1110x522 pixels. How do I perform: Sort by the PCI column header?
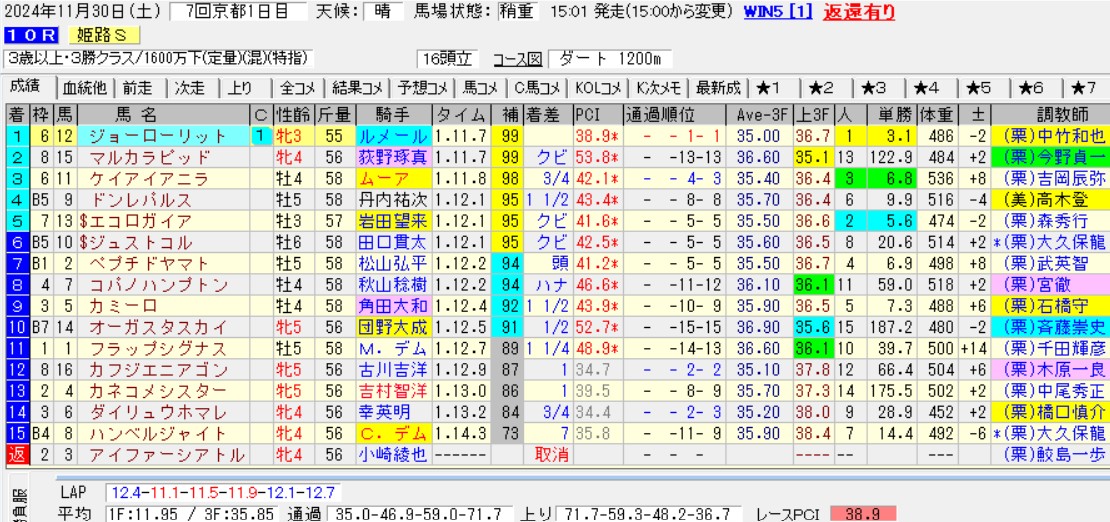(x=587, y=113)
